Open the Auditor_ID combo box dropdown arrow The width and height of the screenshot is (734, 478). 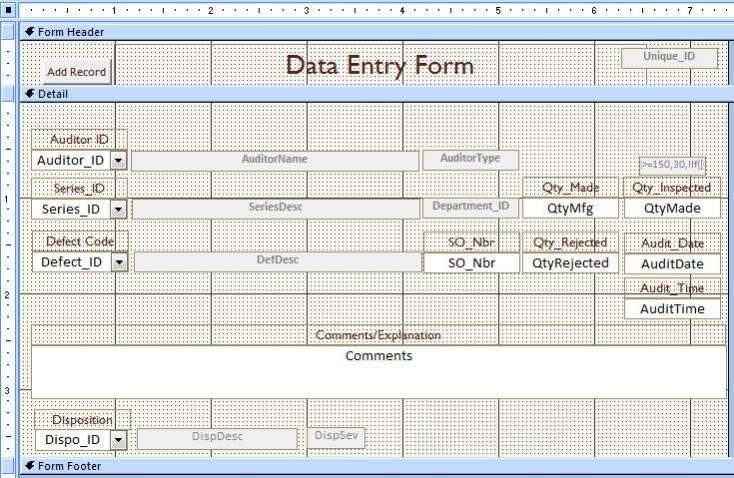(118, 161)
